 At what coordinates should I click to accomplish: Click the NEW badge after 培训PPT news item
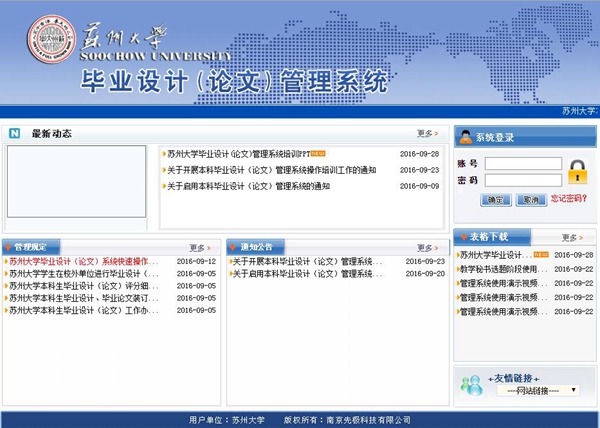(x=318, y=154)
